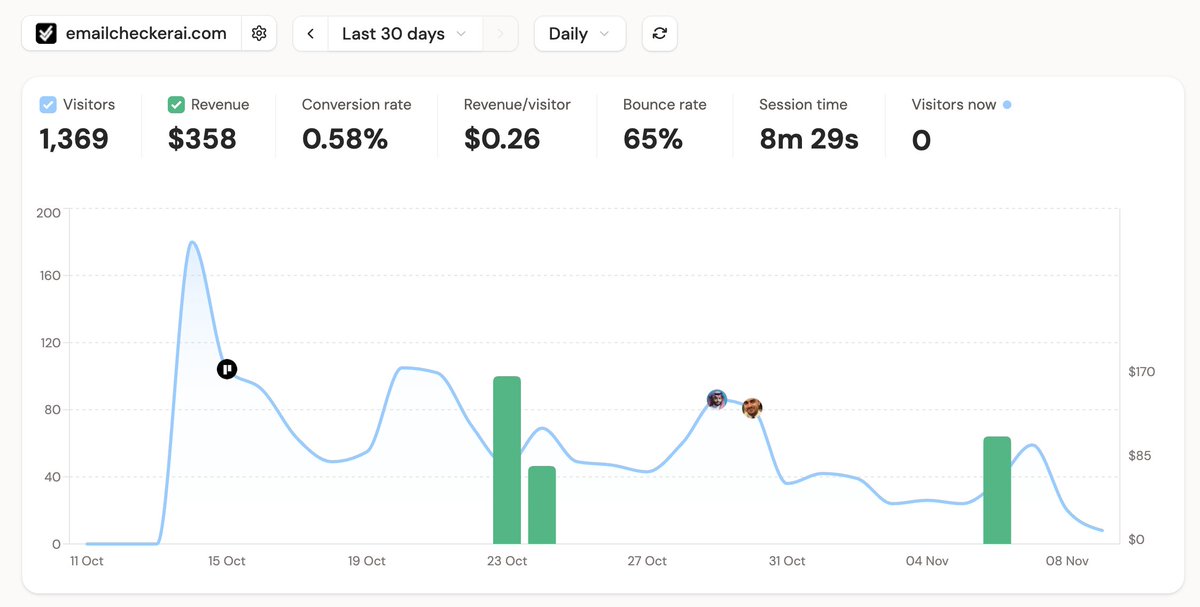Uncheck the Visitors metric checkbox

pyautogui.click(x=46, y=104)
